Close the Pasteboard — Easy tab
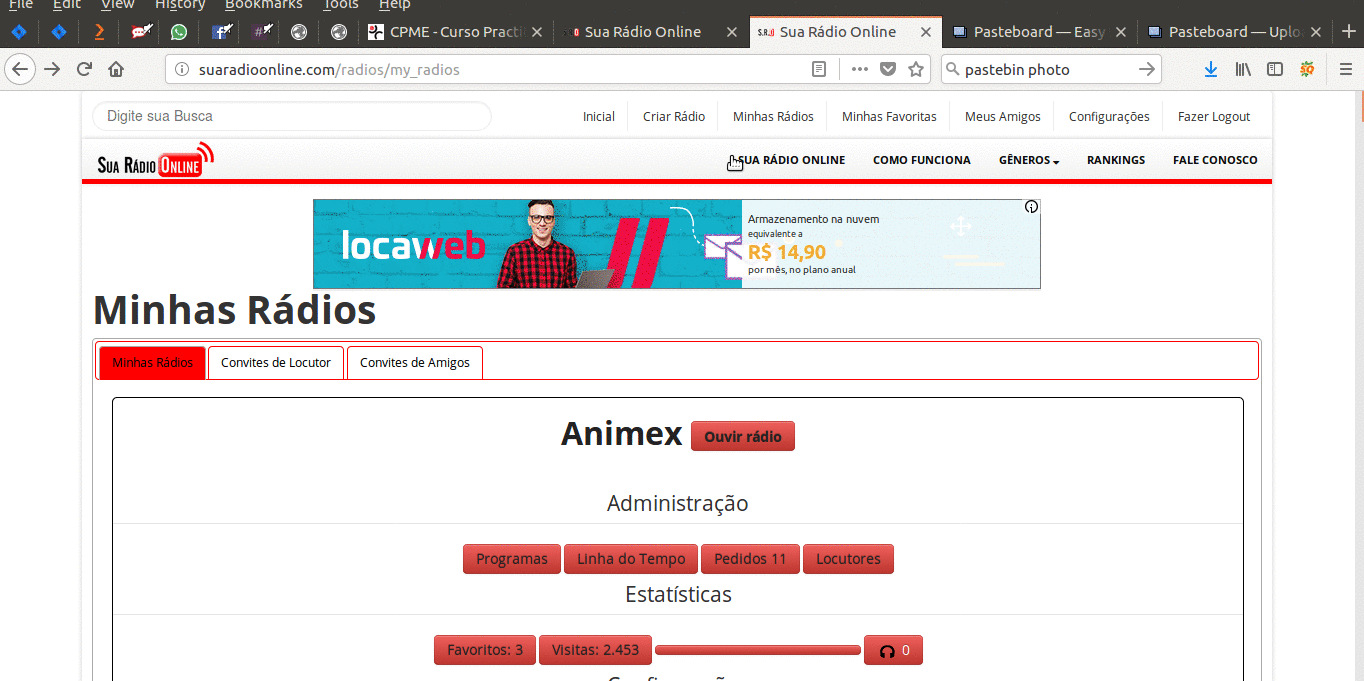The image size is (1364, 681). [x=1120, y=32]
